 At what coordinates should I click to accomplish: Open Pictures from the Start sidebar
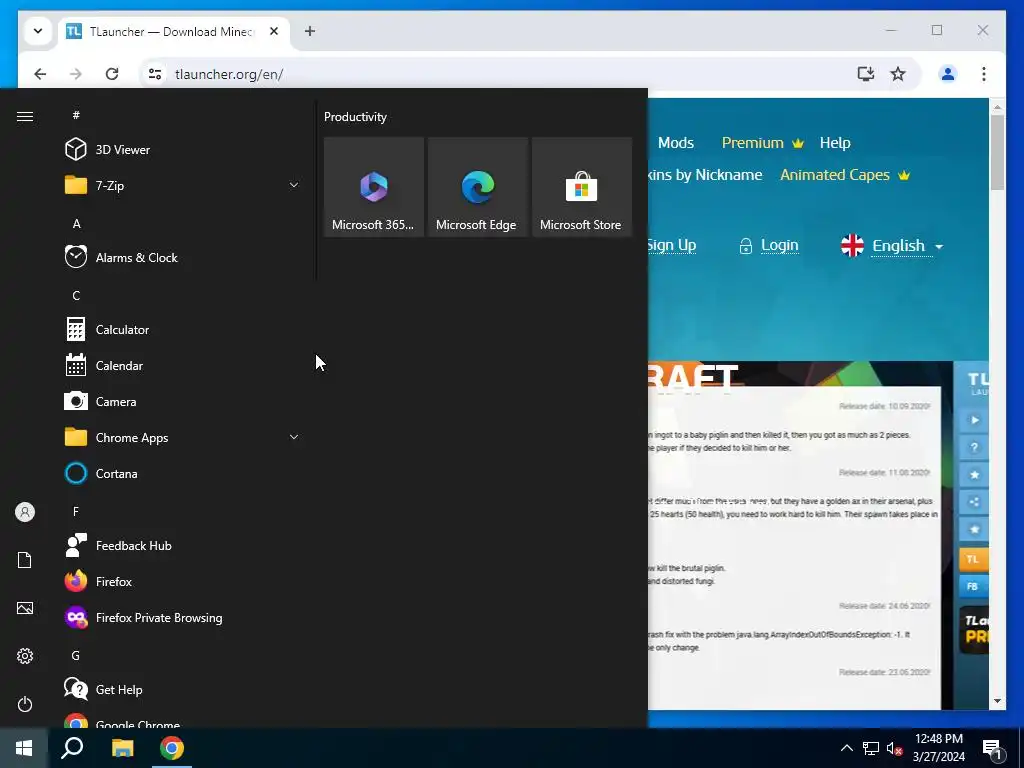[25, 608]
